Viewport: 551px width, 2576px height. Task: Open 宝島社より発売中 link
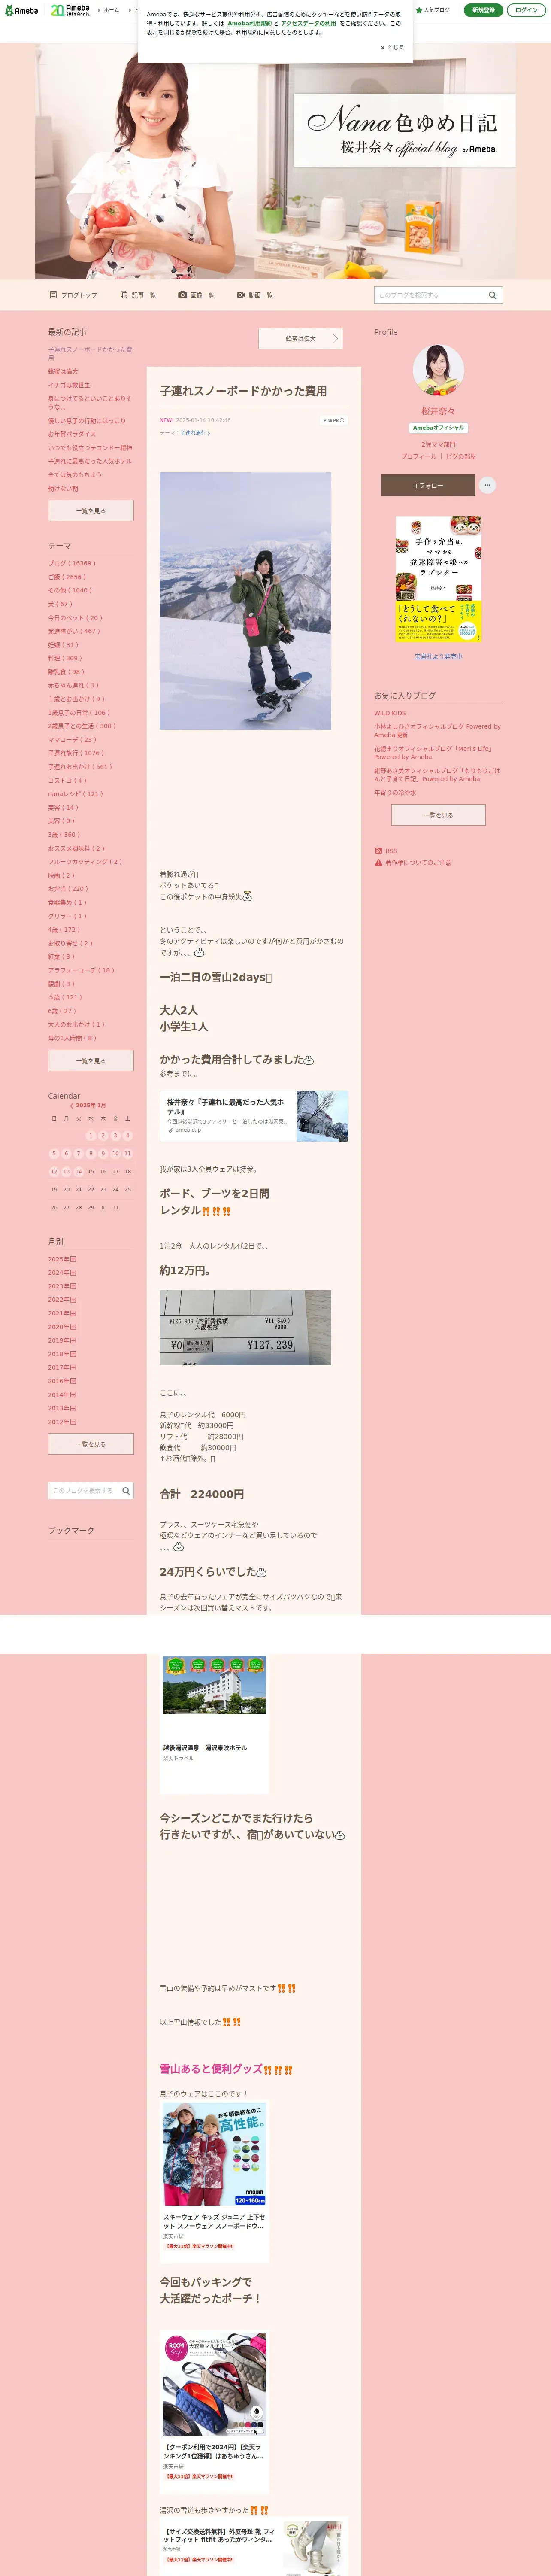coord(438,657)
